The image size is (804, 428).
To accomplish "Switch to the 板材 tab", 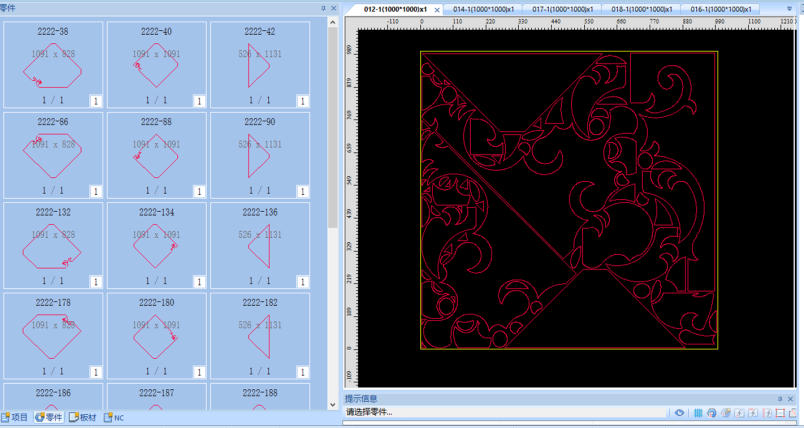I will (x=83, y=418).
